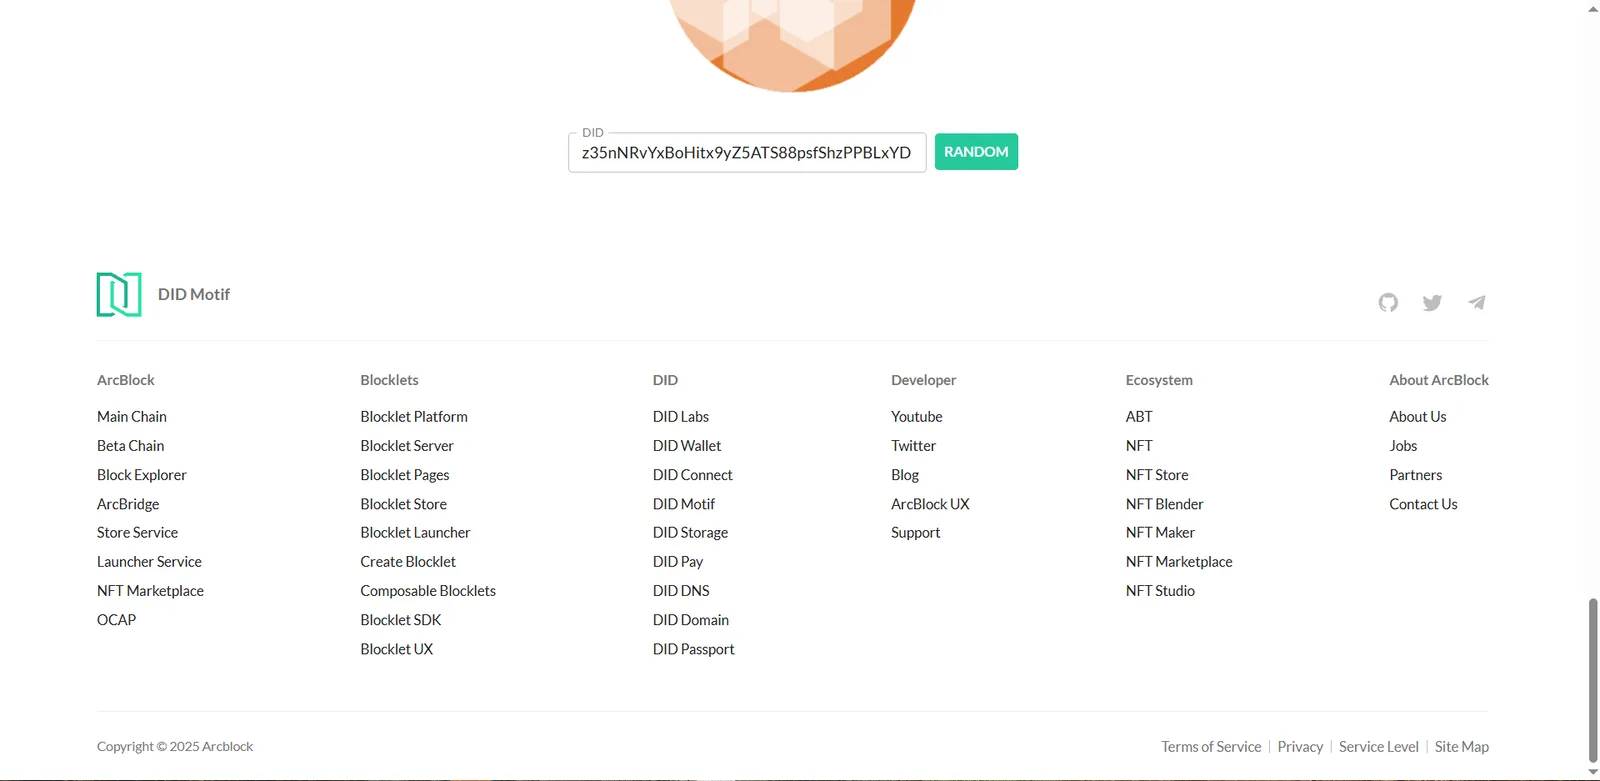The image size is (1600, 781).
Task: Open Beta Chain footer link
Action: point(130,446)
